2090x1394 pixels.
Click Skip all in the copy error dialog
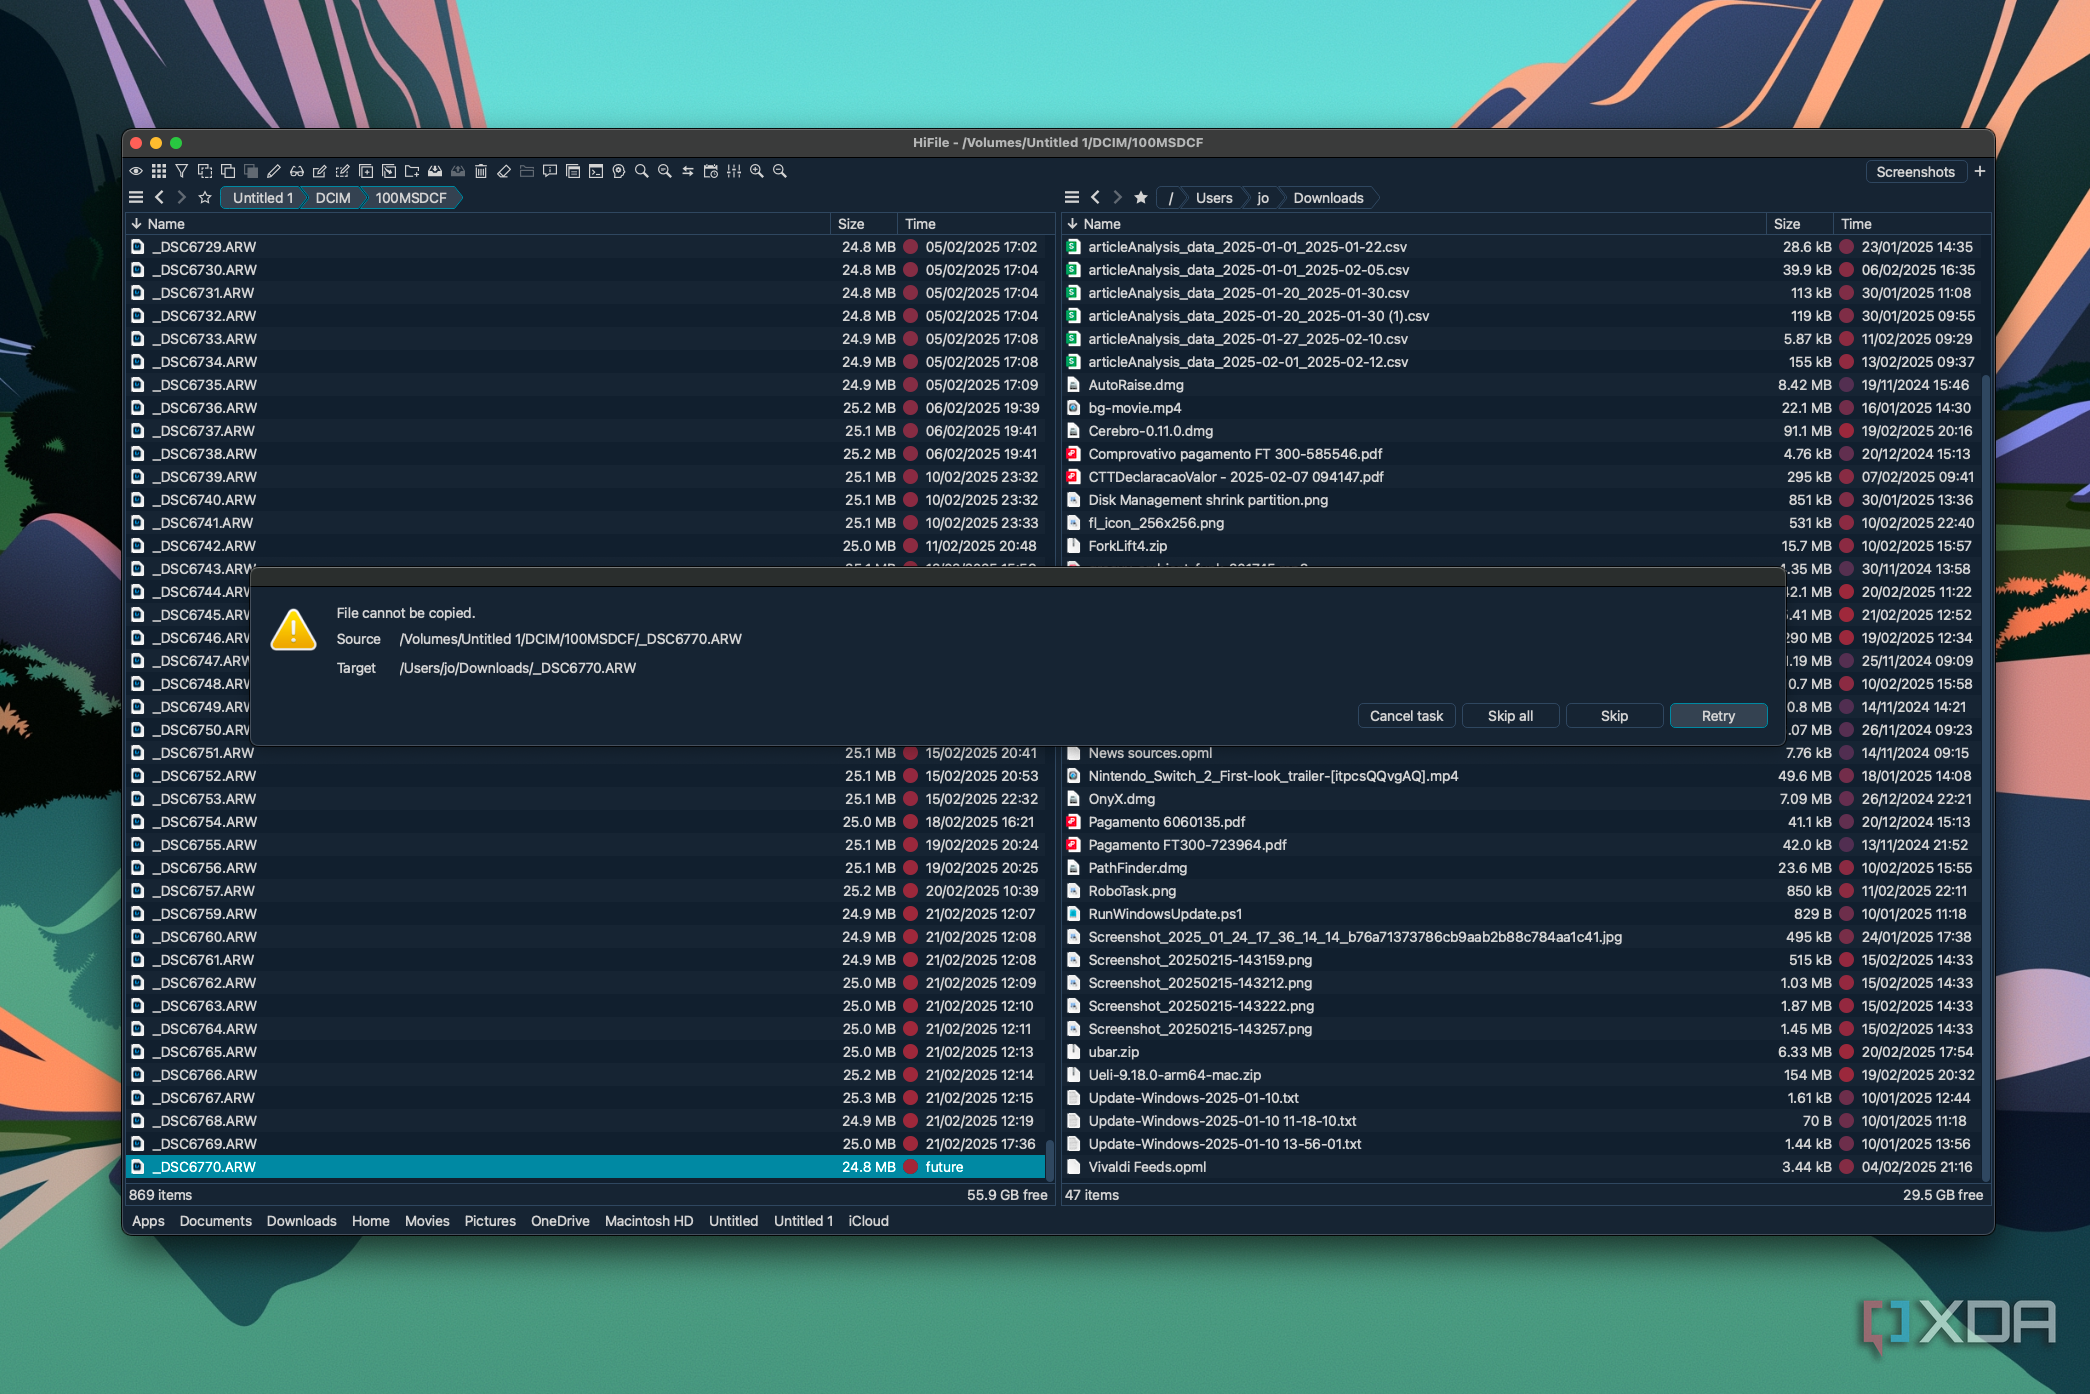pyautogui.click(x=1509, y=715)
